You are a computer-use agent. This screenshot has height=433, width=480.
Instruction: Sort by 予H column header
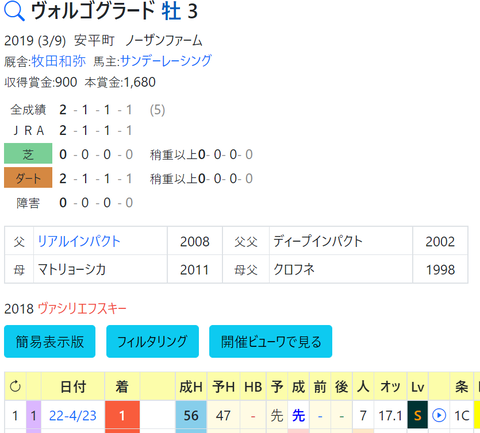coord(223,387)
